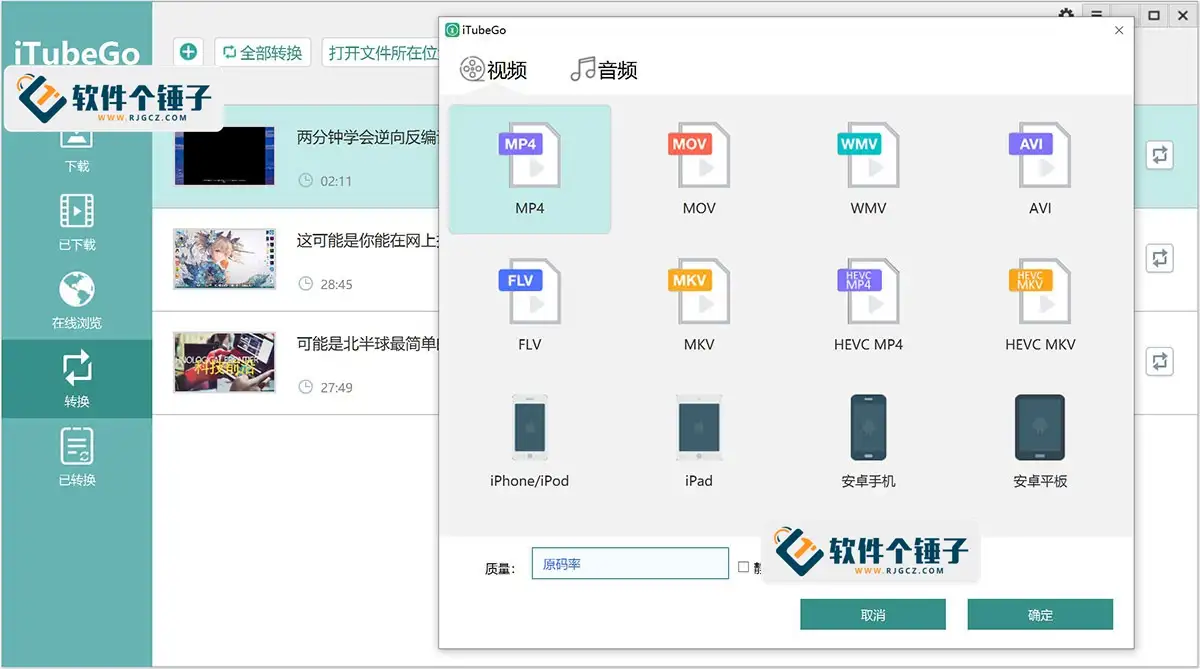Open the hamburger menu in title bar
This screenshot has height=669, width=1200.
point(1097,15)
